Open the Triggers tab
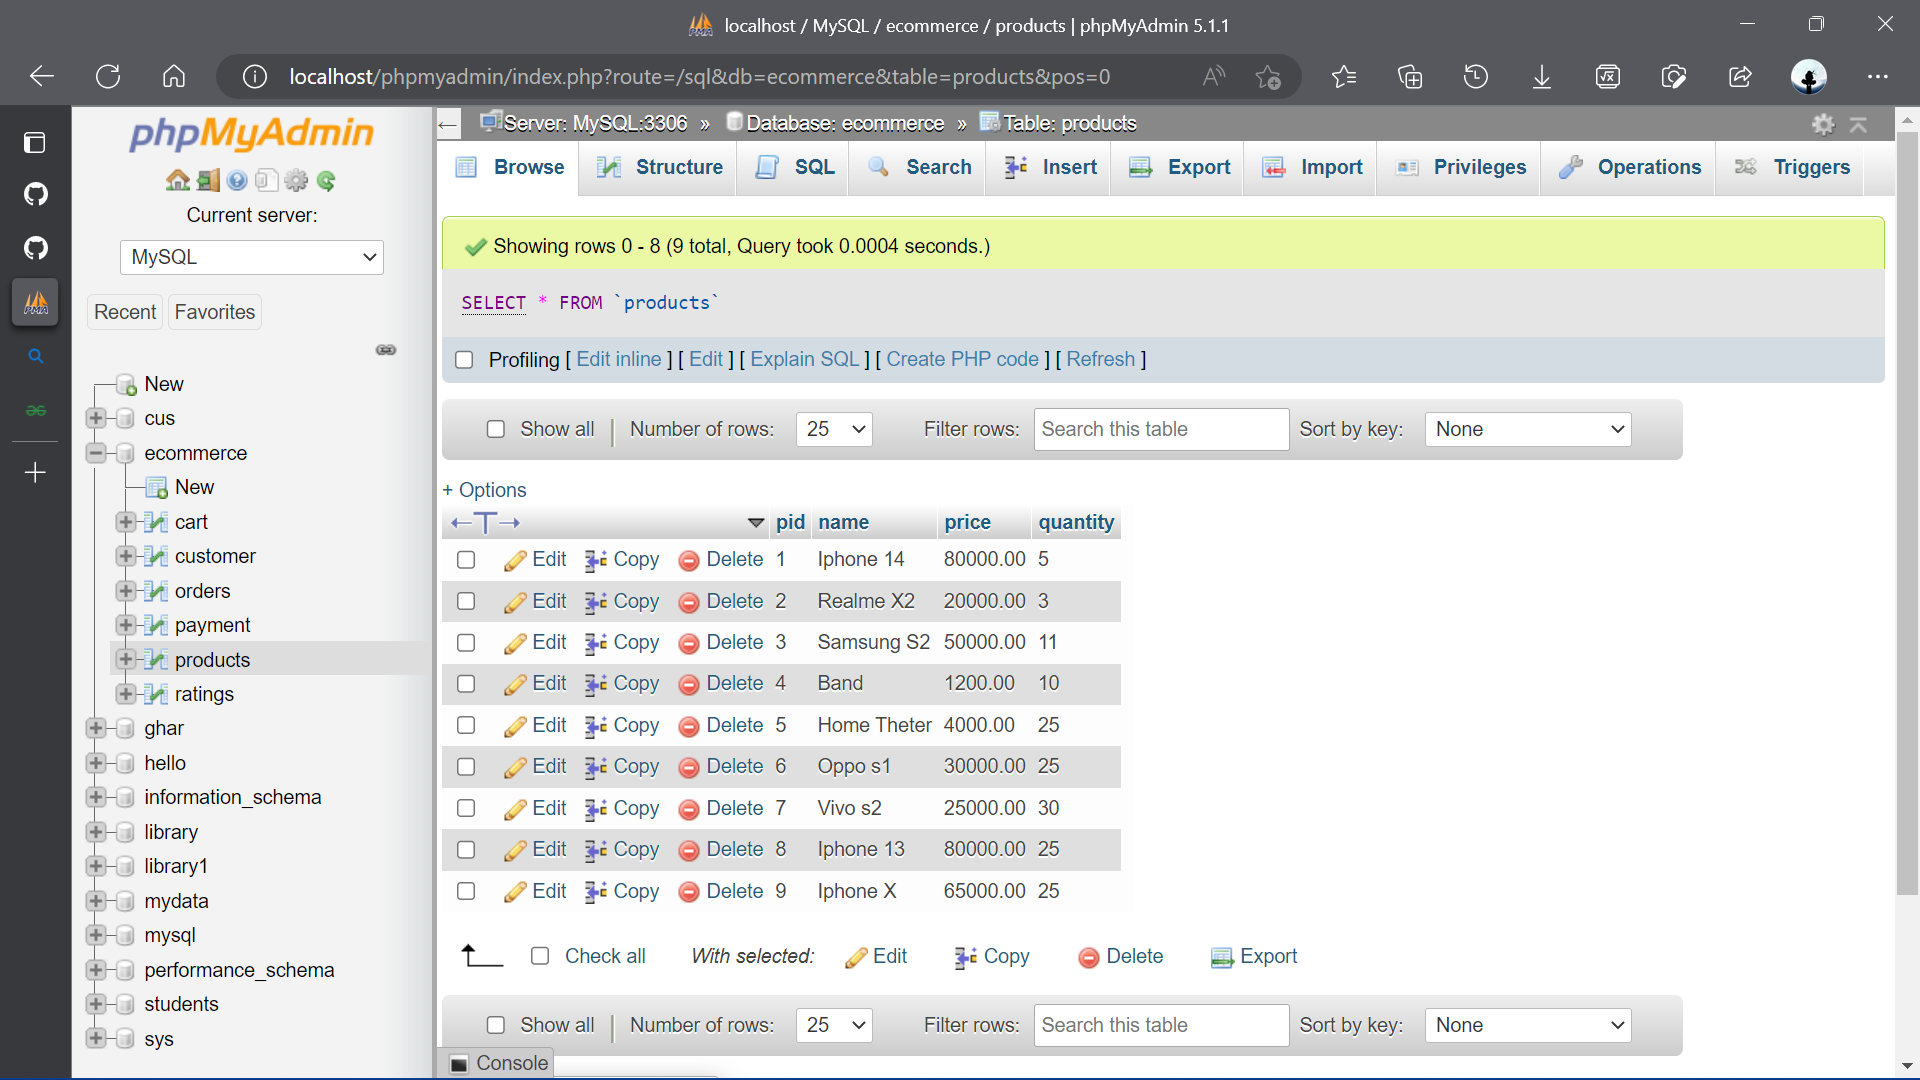The image size is (1920, 1080). (x=1811, y=167)
